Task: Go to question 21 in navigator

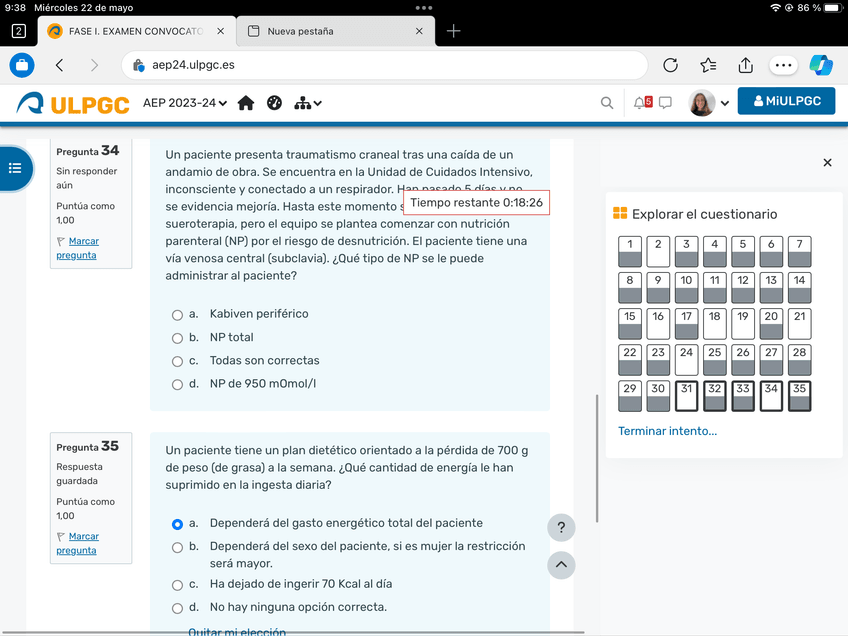Action: coord(799,323)
